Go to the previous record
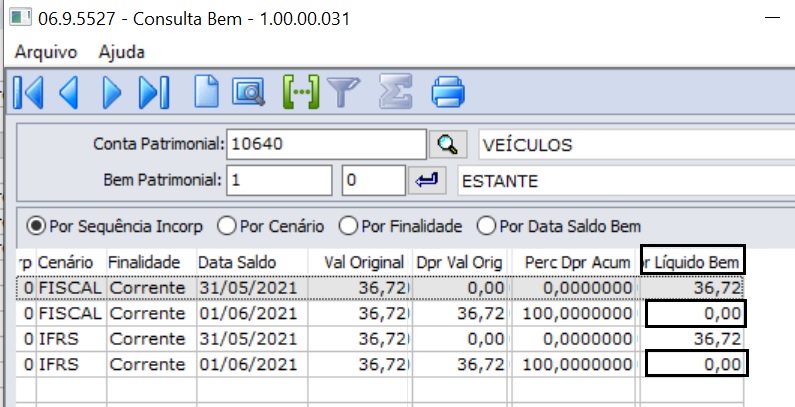 (x=69, y=92)
